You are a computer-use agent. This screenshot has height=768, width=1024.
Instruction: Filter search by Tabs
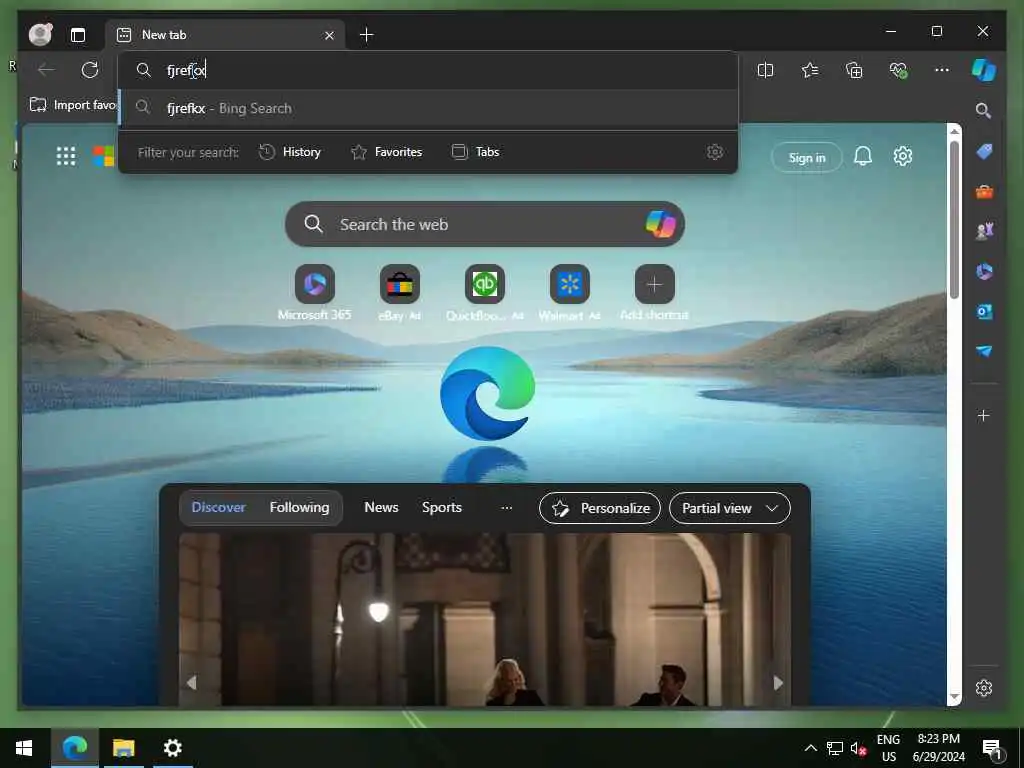[475, 152]
